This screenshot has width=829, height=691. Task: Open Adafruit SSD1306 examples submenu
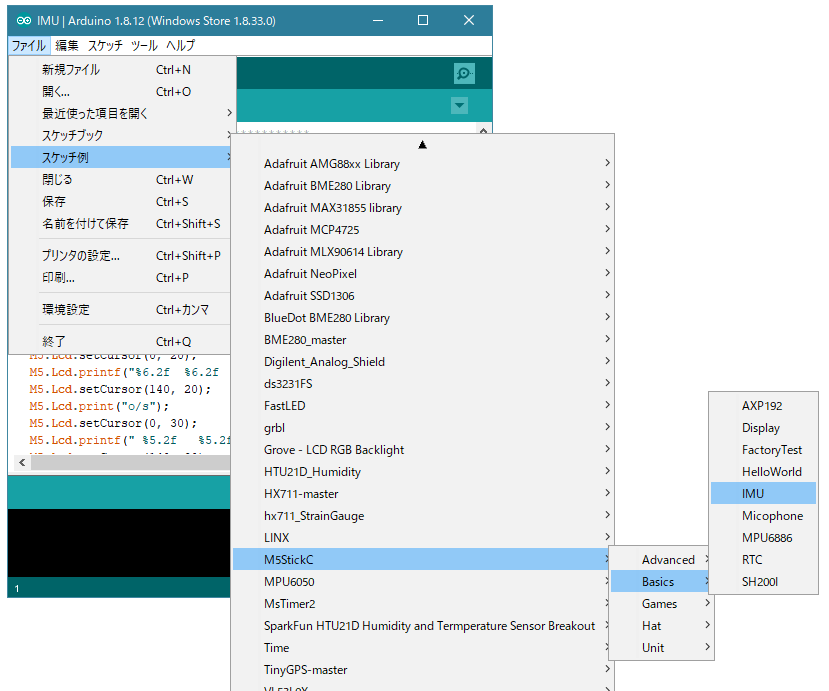coord(423,296)
